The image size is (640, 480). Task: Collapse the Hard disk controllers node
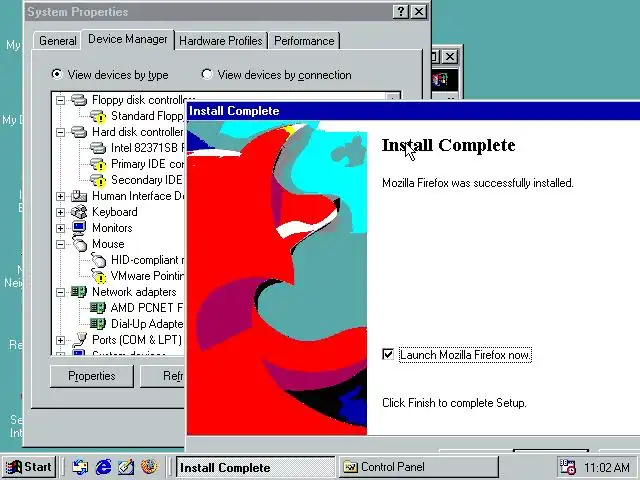tap(60, 132)
